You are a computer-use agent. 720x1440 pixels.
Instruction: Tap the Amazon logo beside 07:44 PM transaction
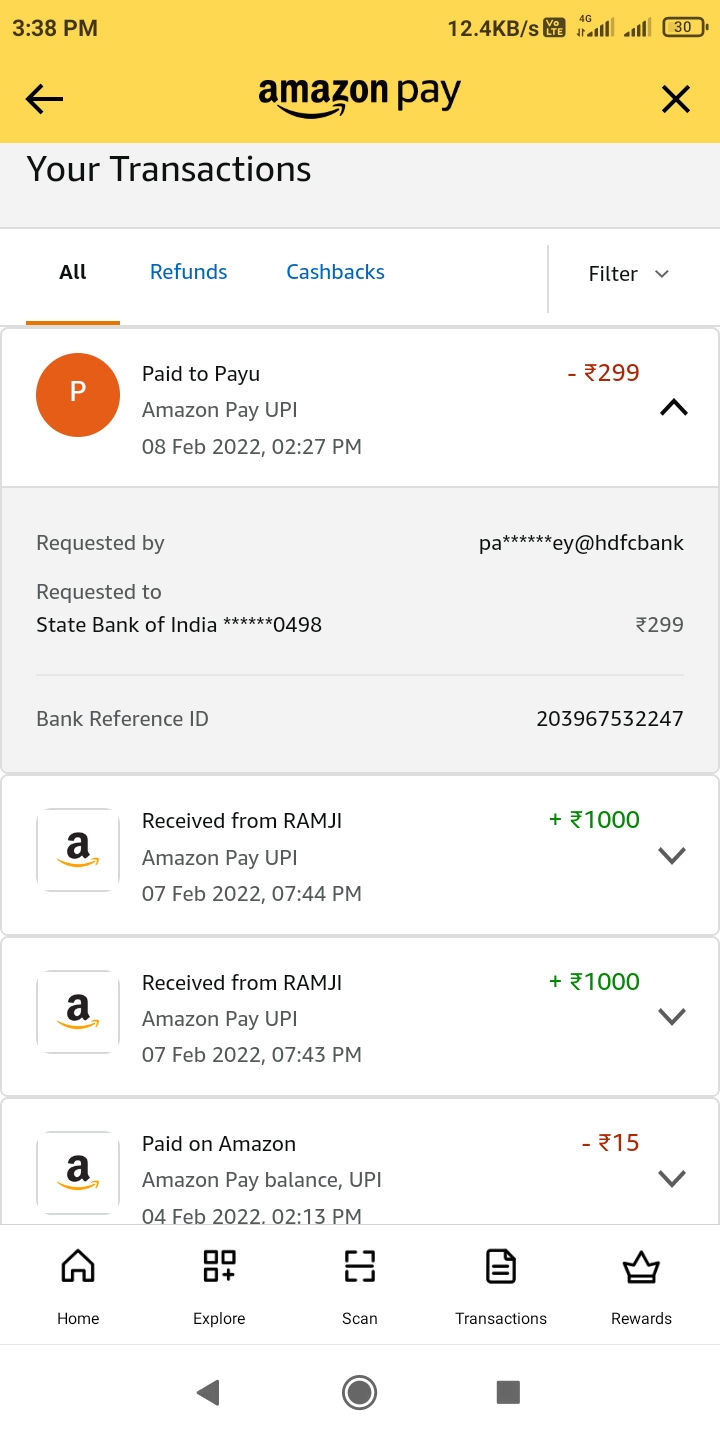click(x=78, y=850)
